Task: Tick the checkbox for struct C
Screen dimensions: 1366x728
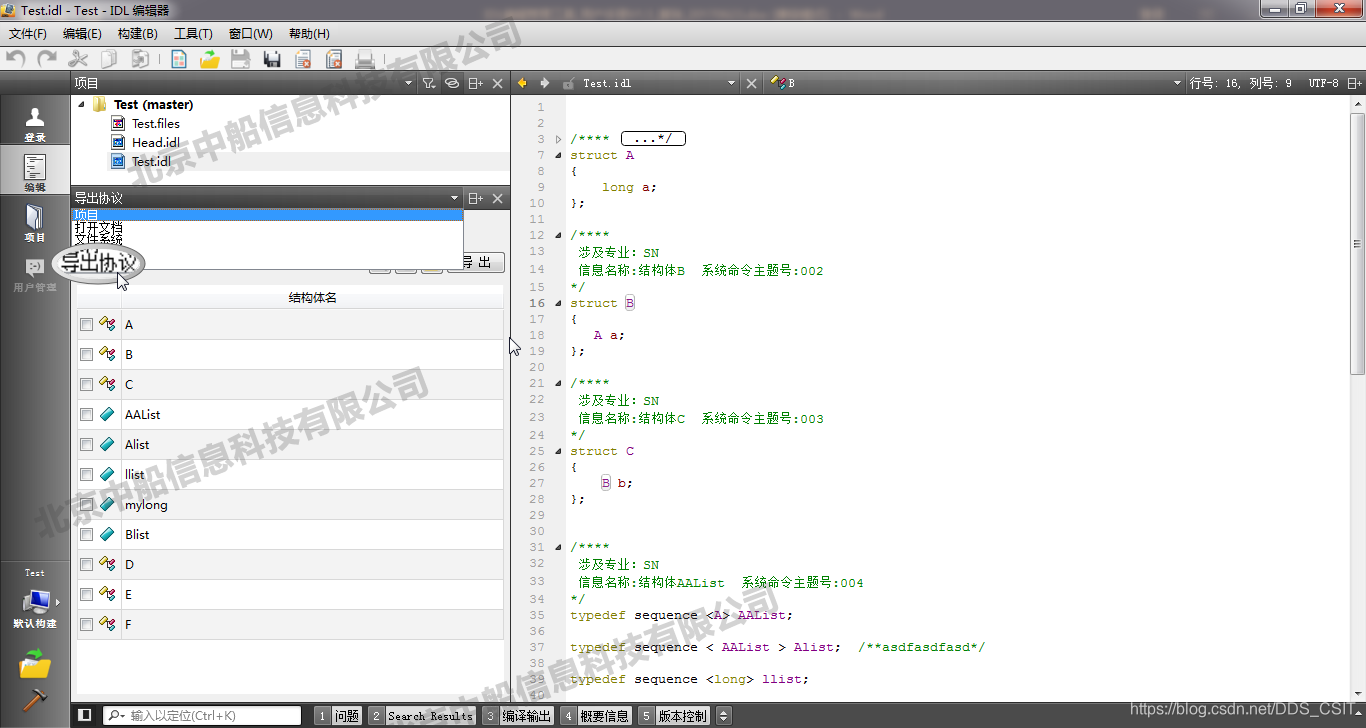Action: 87,384
